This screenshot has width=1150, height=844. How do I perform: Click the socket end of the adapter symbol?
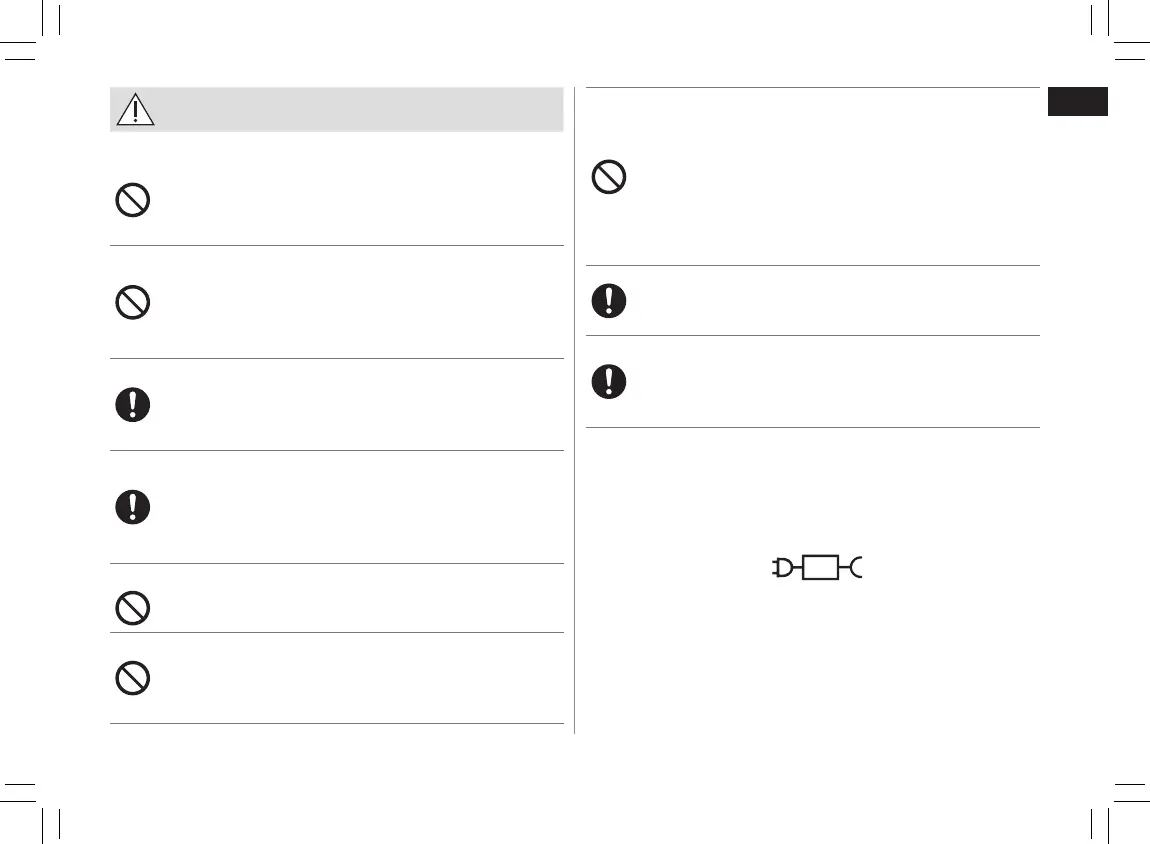pos(855,569)
